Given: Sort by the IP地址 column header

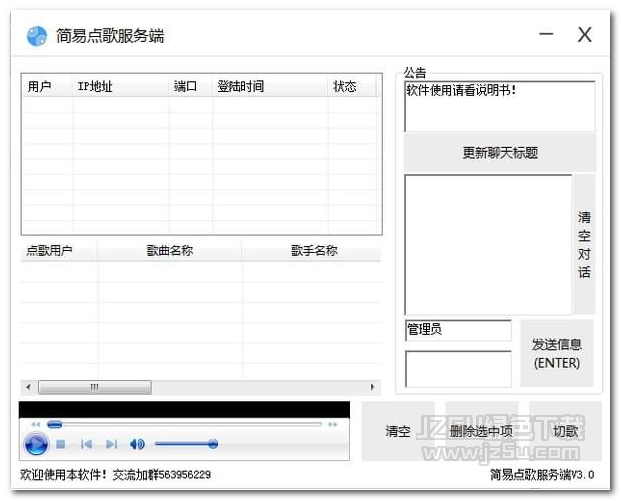Looking at the screenshot, I should tap(120, 86).
